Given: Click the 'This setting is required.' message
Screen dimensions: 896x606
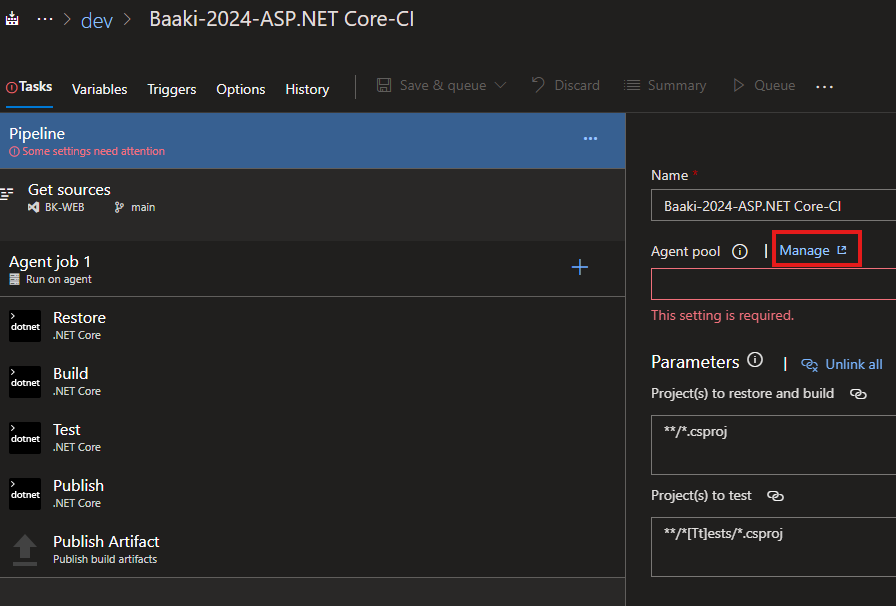Looking at the screenshot, I should coord(722,316).
